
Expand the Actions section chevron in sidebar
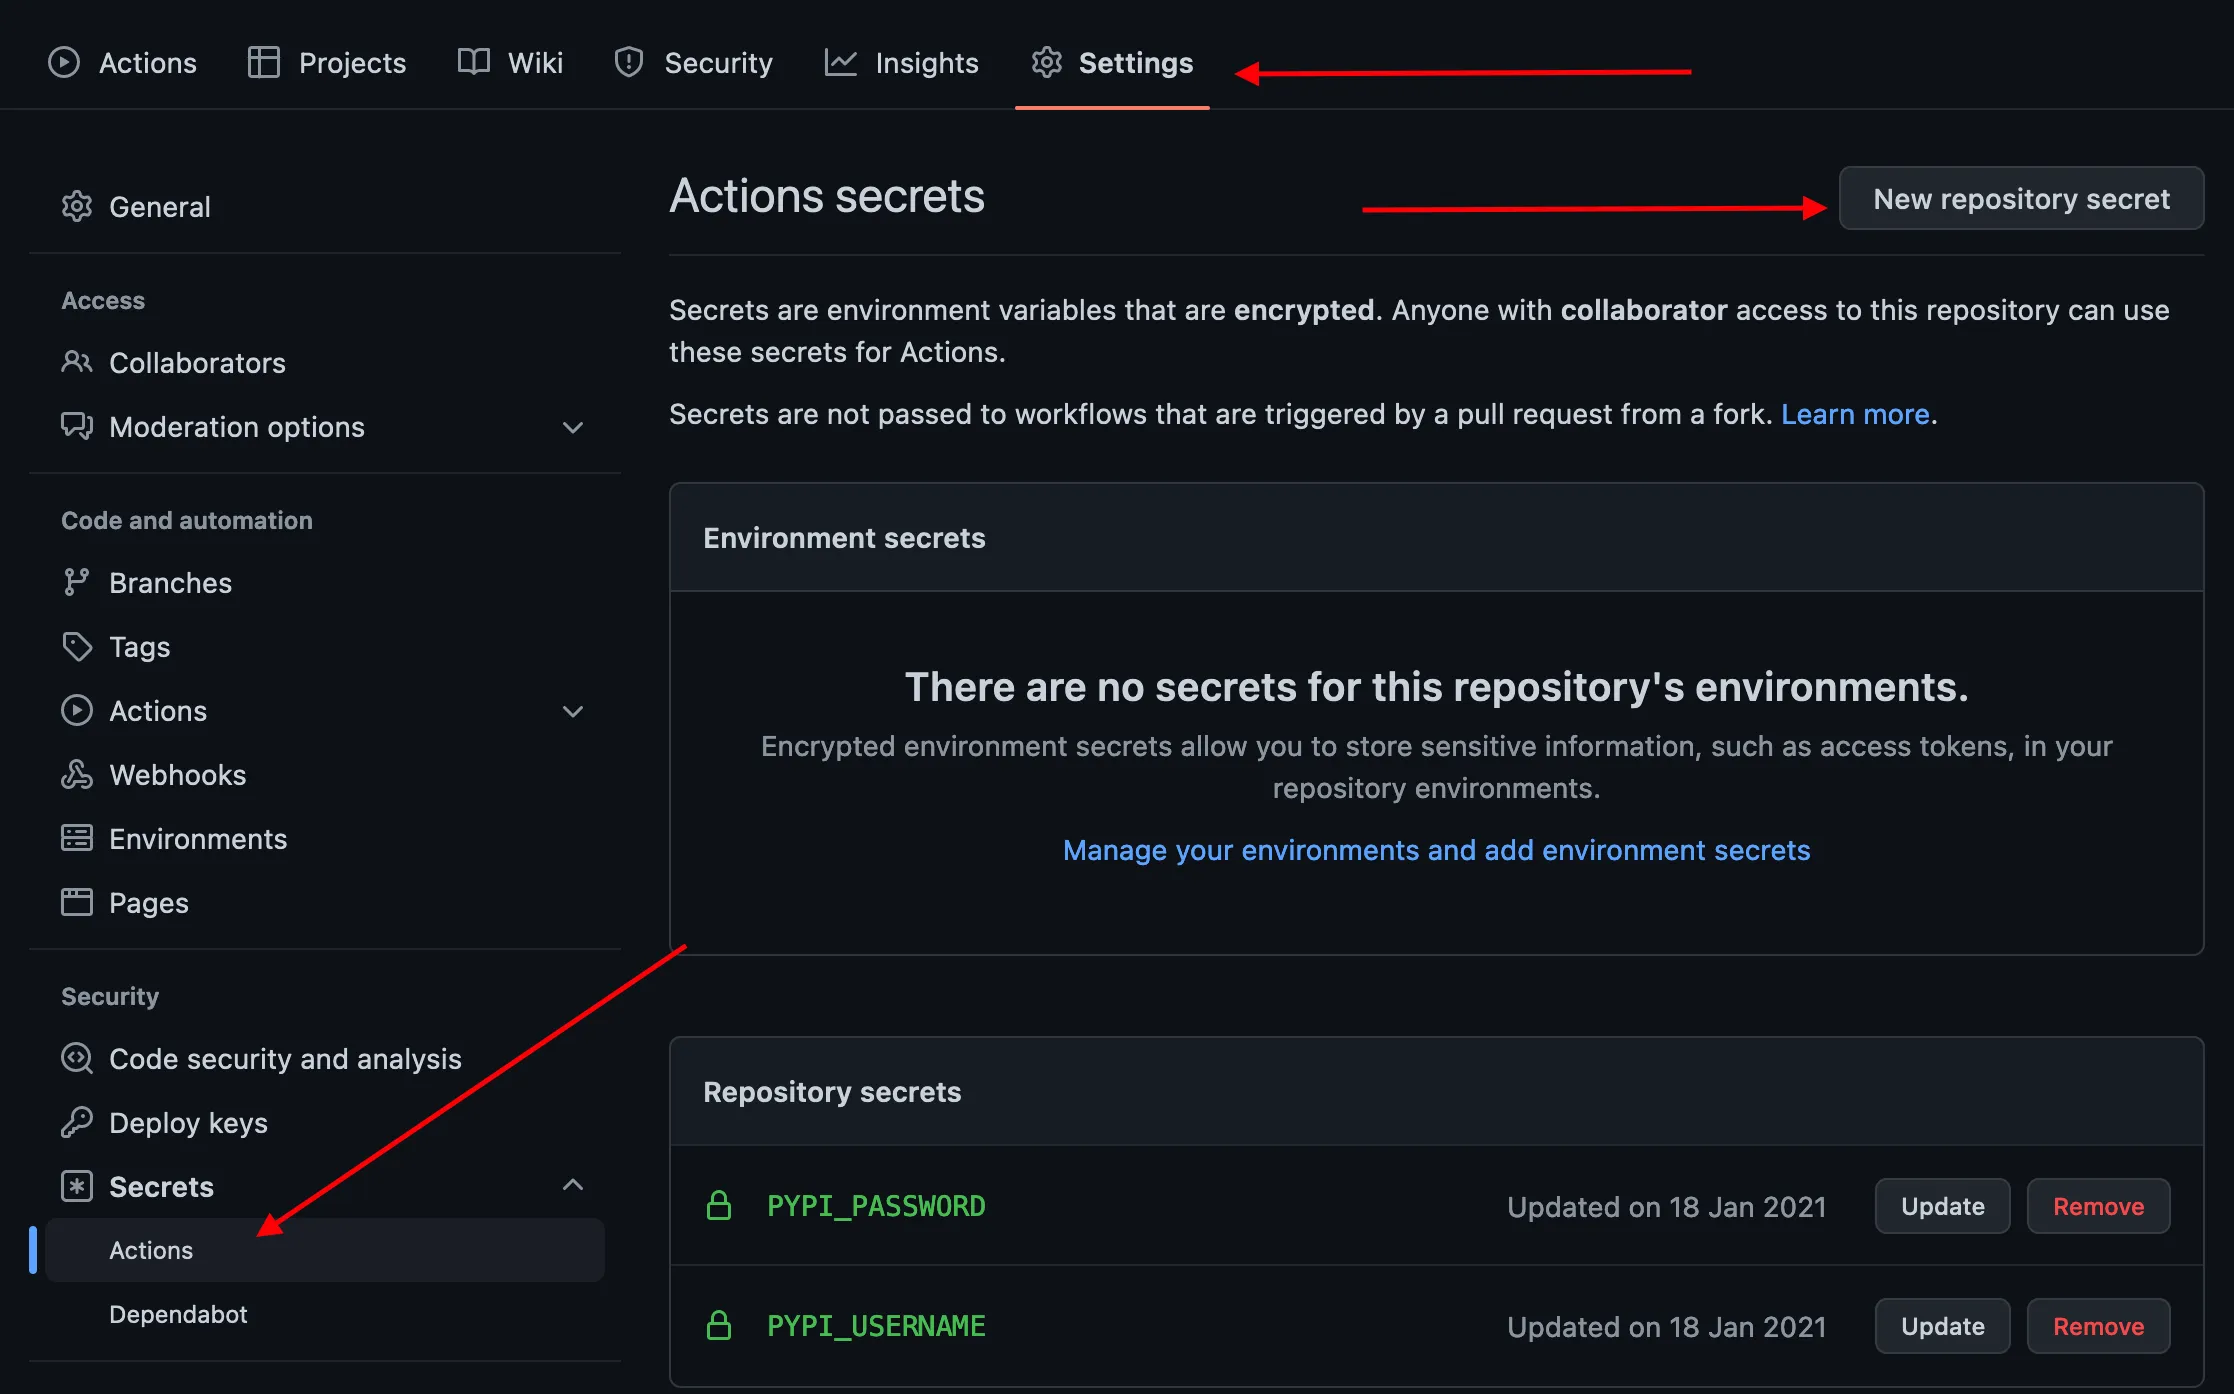pyautogui.click(x=573, y=712)
